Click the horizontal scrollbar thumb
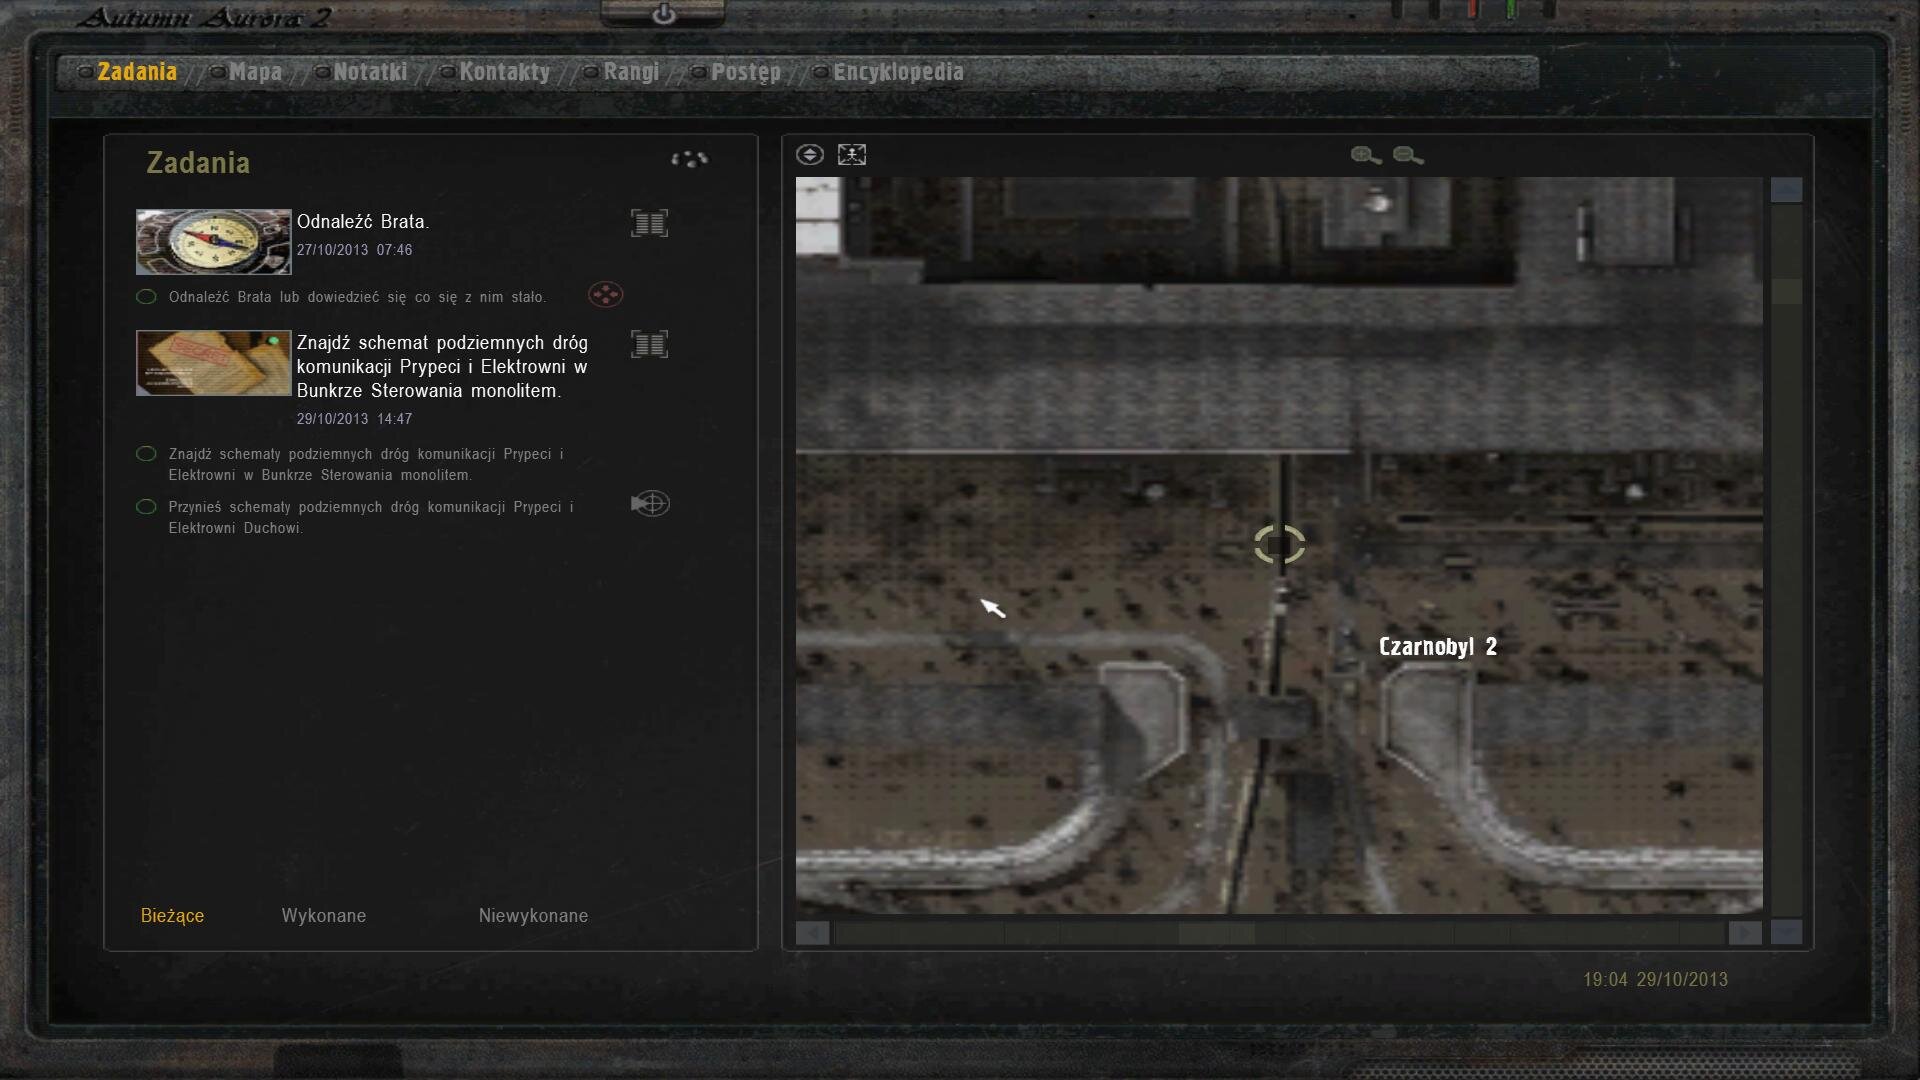The image size is (1920, 1080). pos(1216,933)
